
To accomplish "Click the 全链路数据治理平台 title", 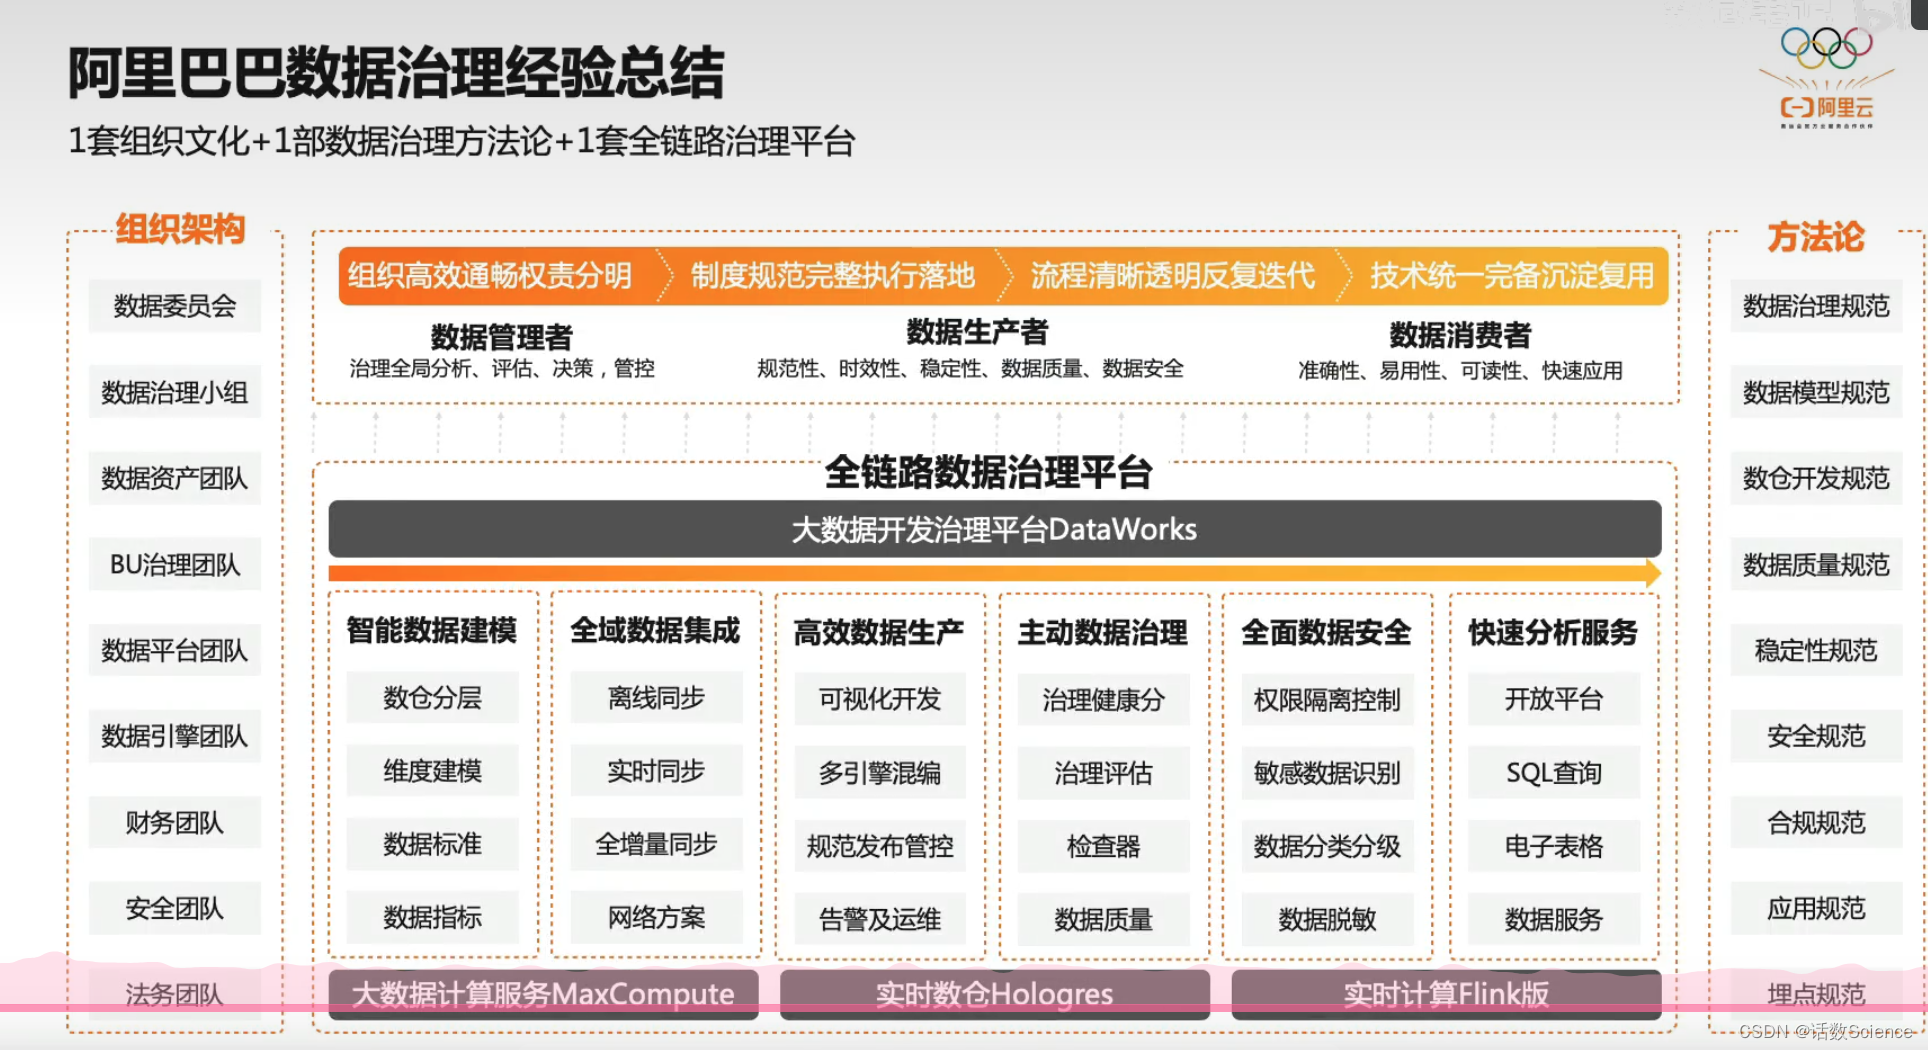I will [988, 472].
